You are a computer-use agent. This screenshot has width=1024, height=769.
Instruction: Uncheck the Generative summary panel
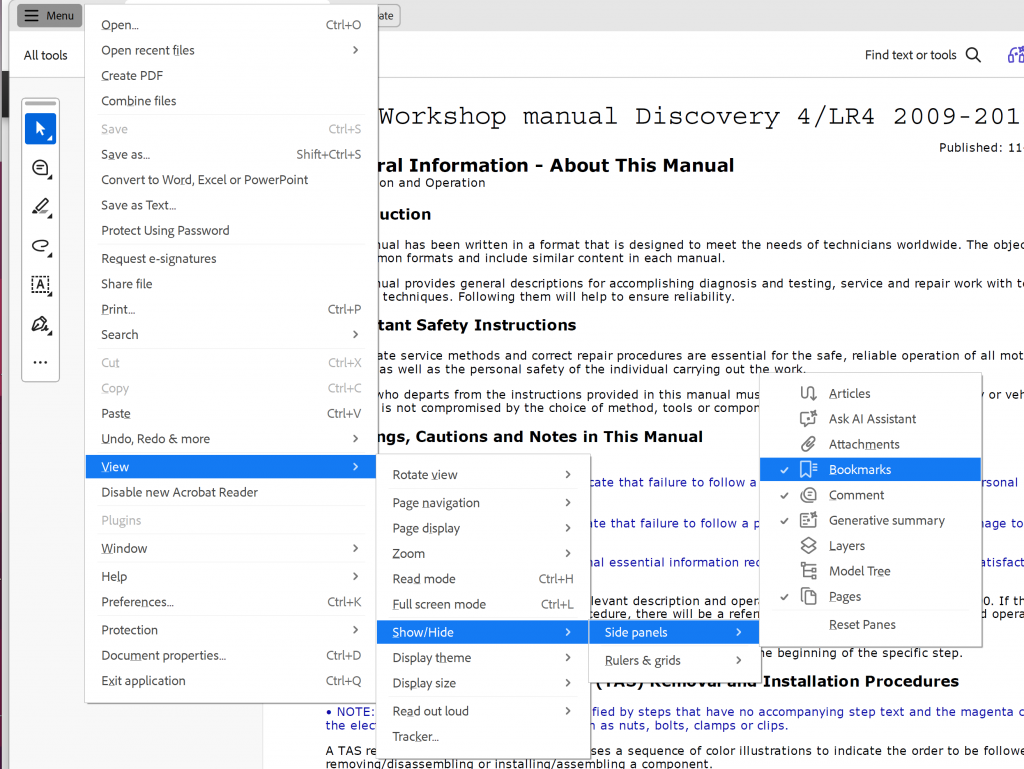tap(870, 520)
